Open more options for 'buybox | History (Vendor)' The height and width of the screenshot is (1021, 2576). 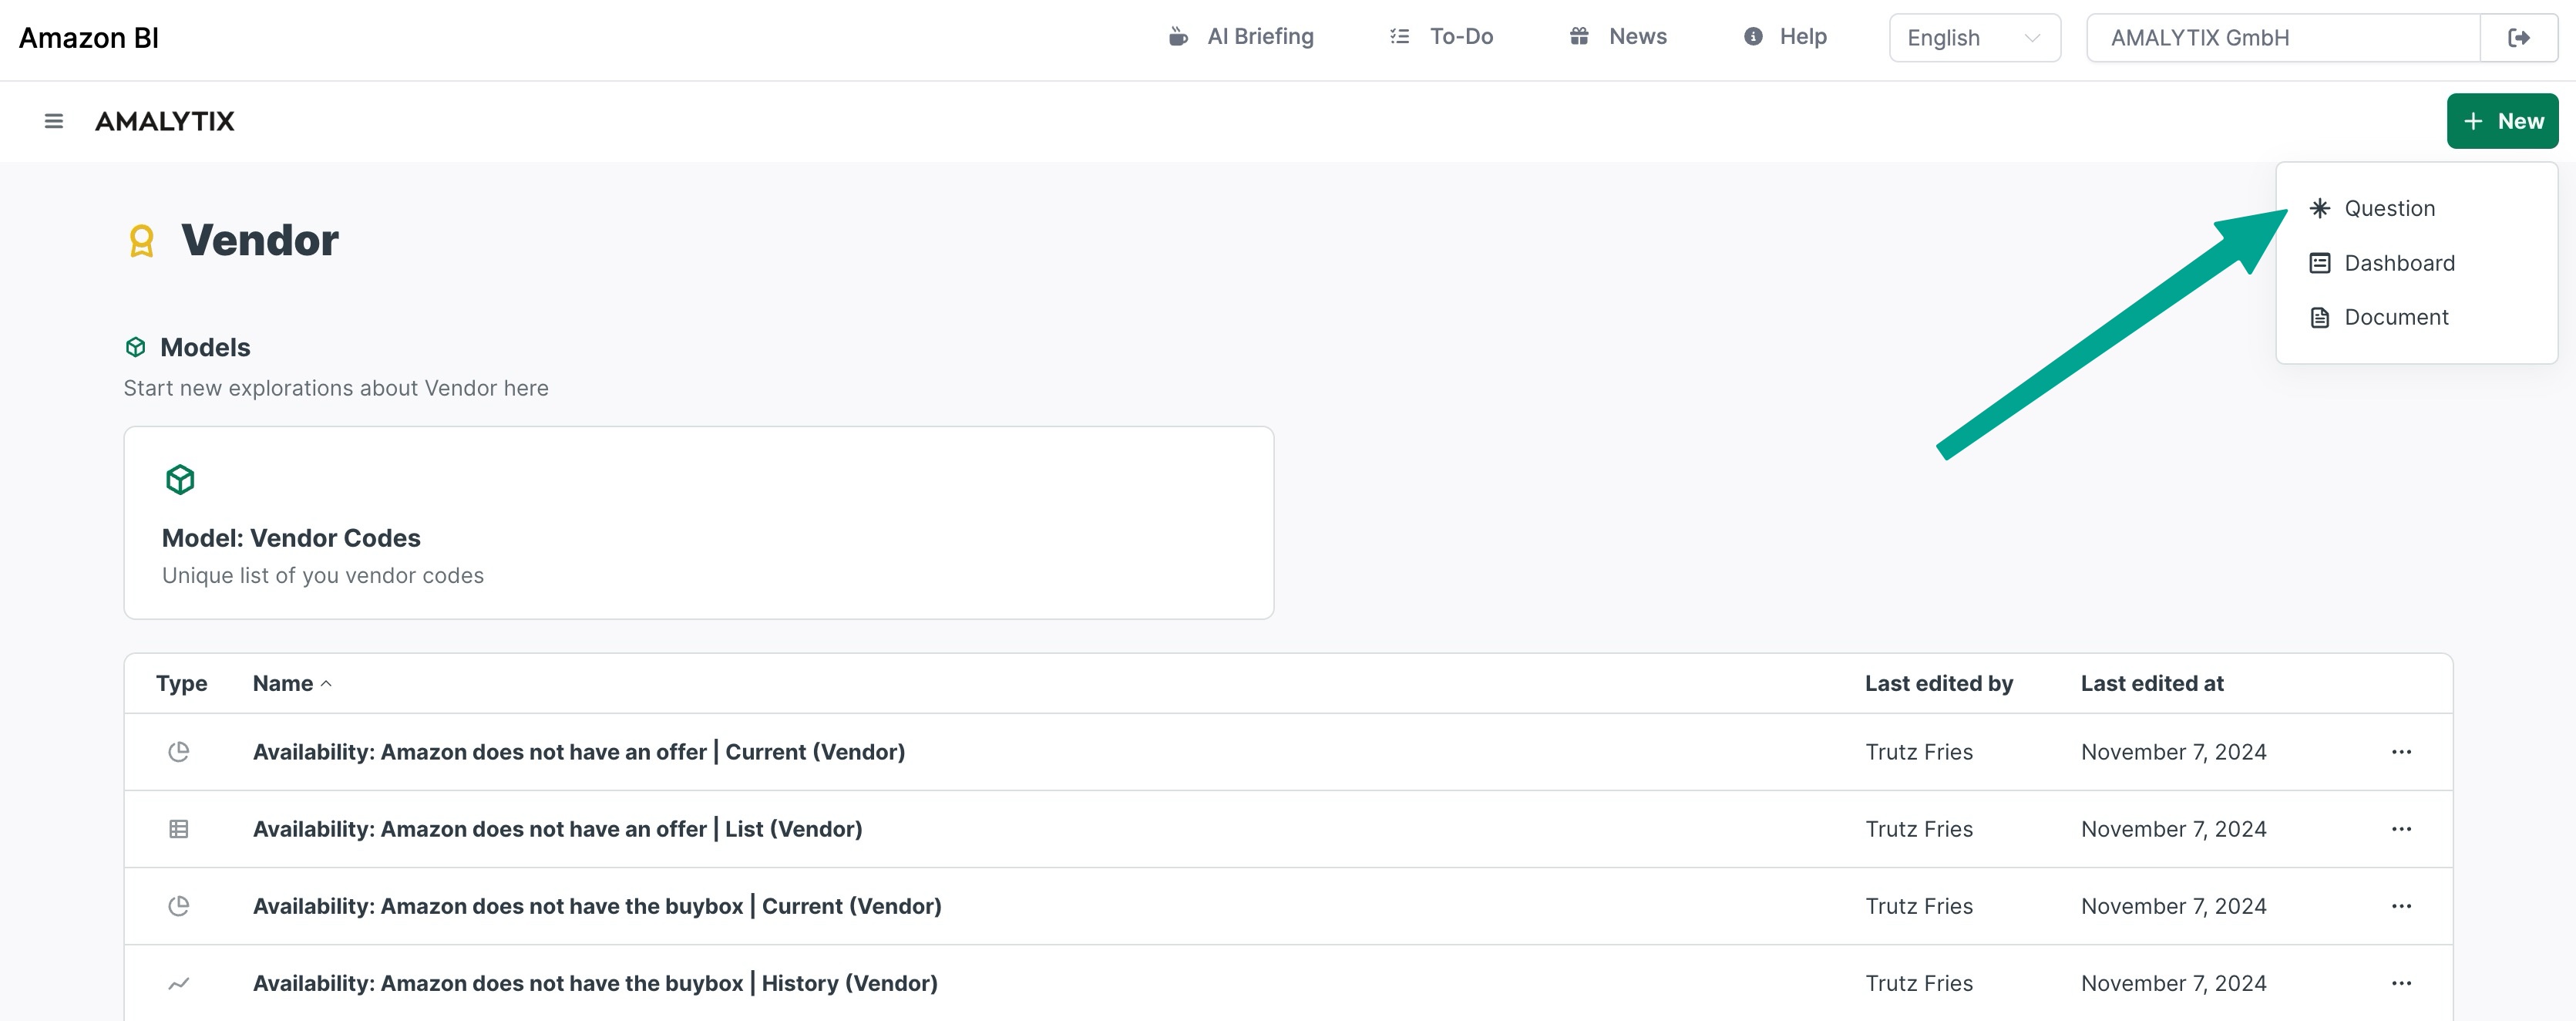pyautogui.click(x=2401, y=984)
